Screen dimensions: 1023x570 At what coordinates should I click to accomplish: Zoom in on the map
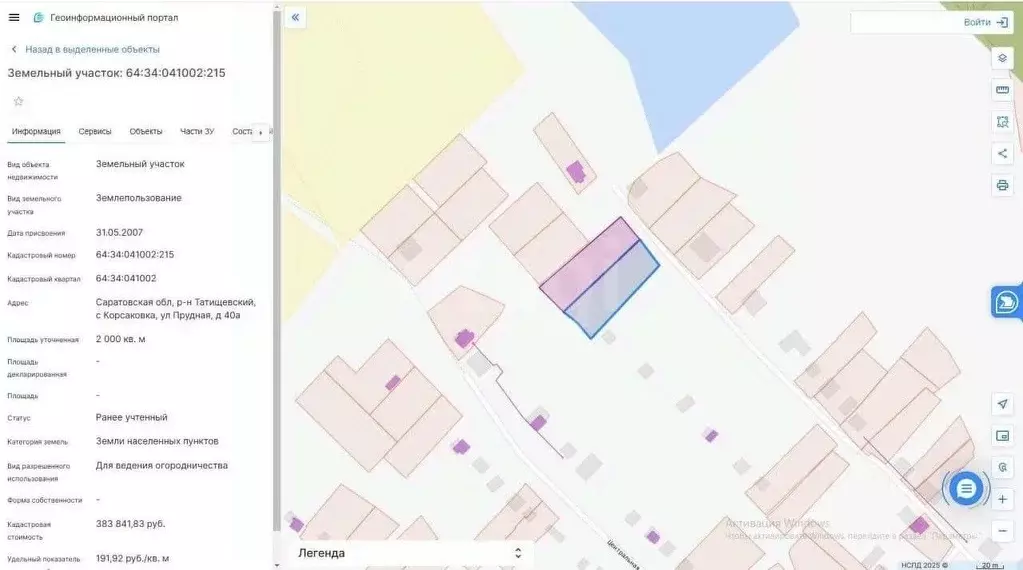[x=1002, y=498]
